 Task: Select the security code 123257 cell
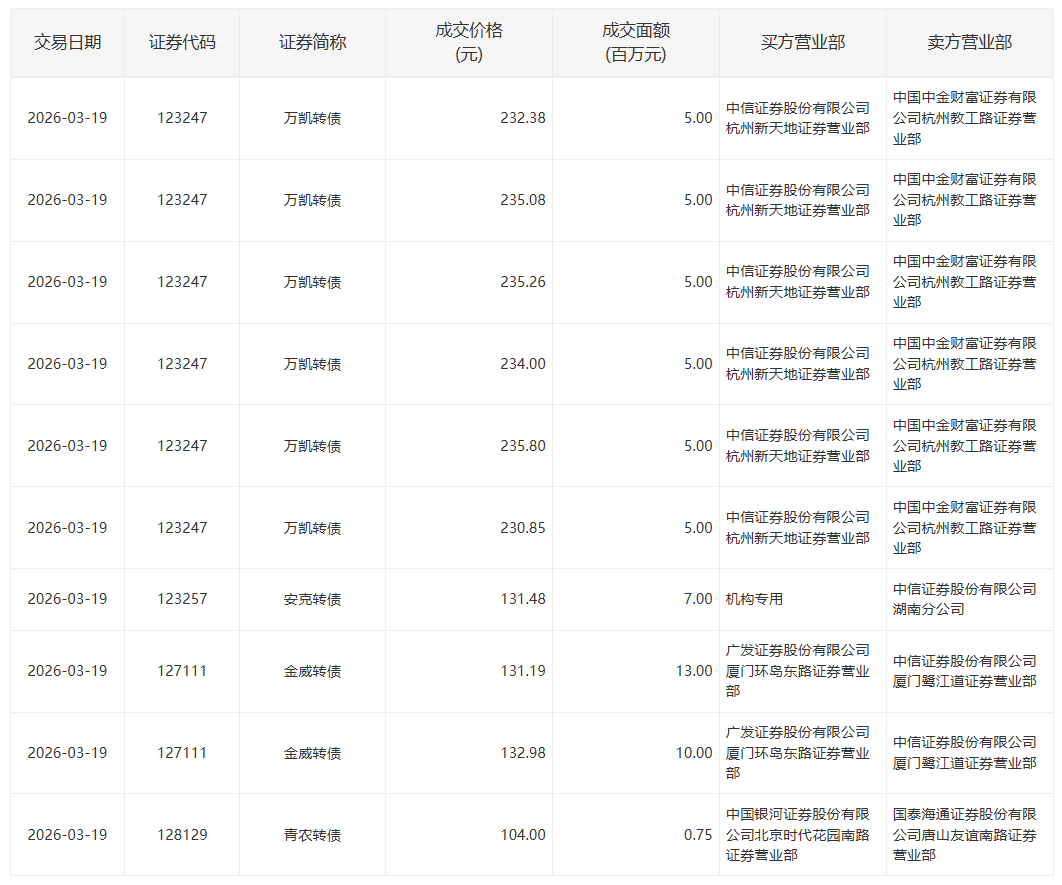181,599
